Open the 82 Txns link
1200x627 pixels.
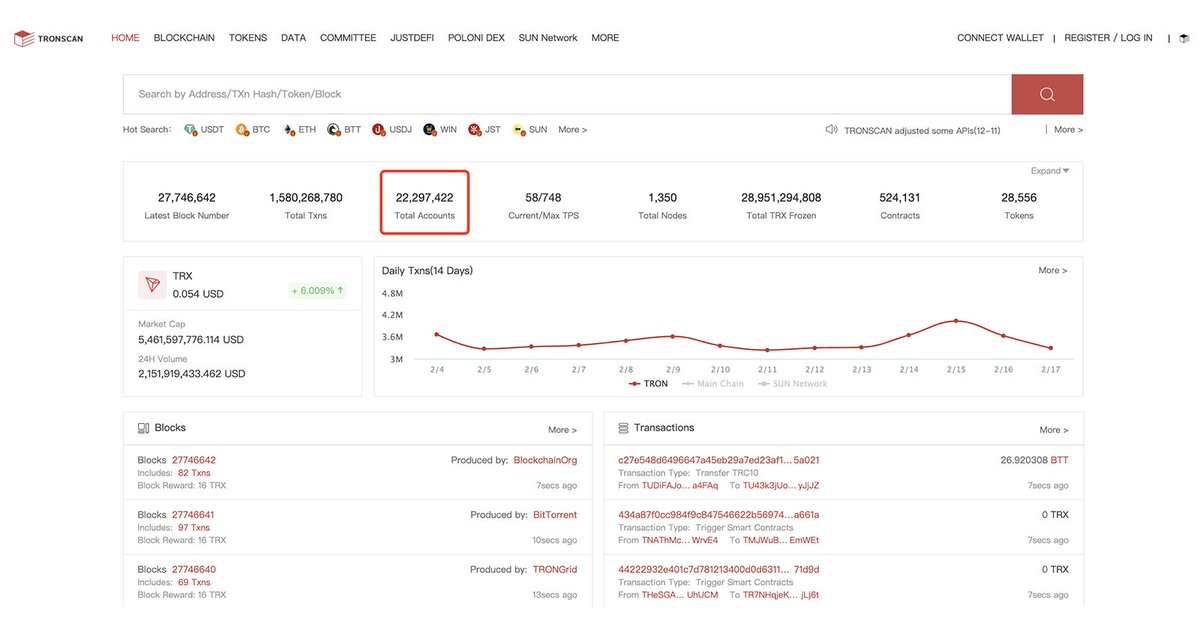coord(194,473)
